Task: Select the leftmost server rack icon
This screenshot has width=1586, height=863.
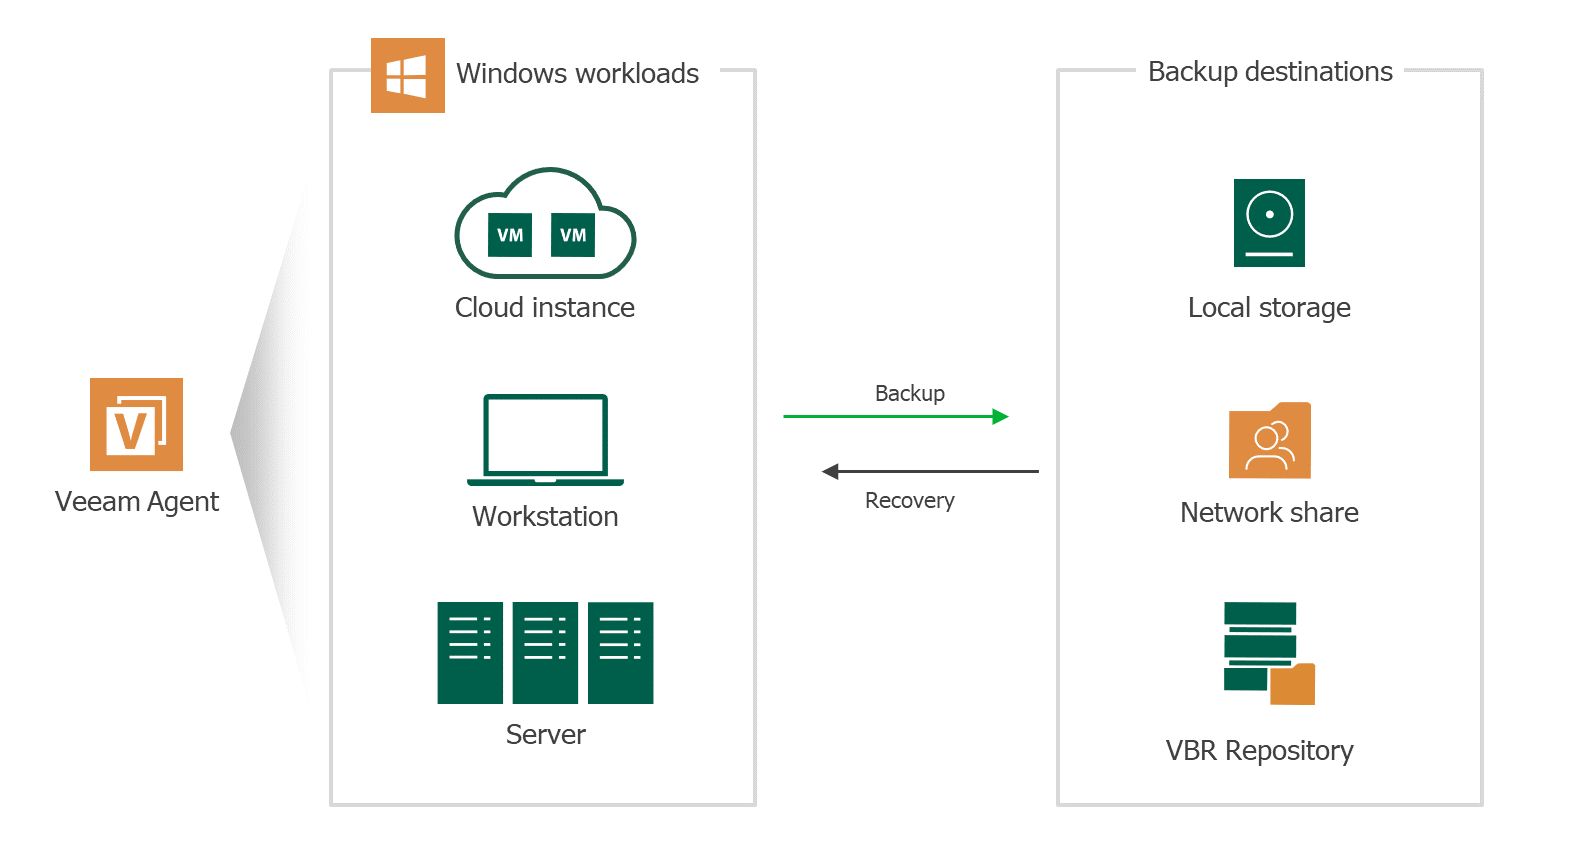Action: [470, 653]
